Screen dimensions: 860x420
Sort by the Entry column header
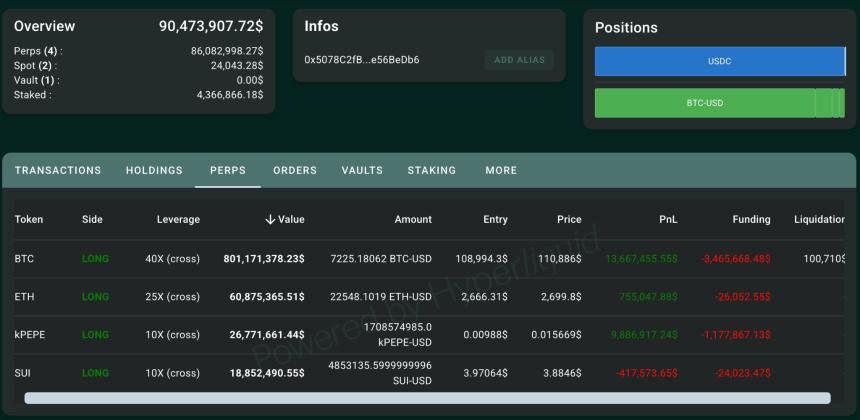click(495, 219)
